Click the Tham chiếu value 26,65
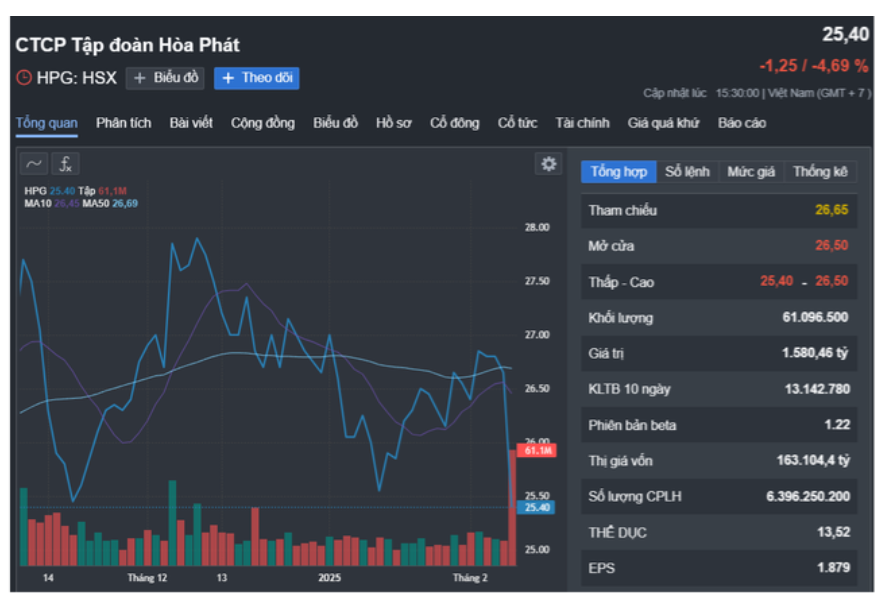Image resolution: width=881 pixels, height=597 pixels. 832,210
